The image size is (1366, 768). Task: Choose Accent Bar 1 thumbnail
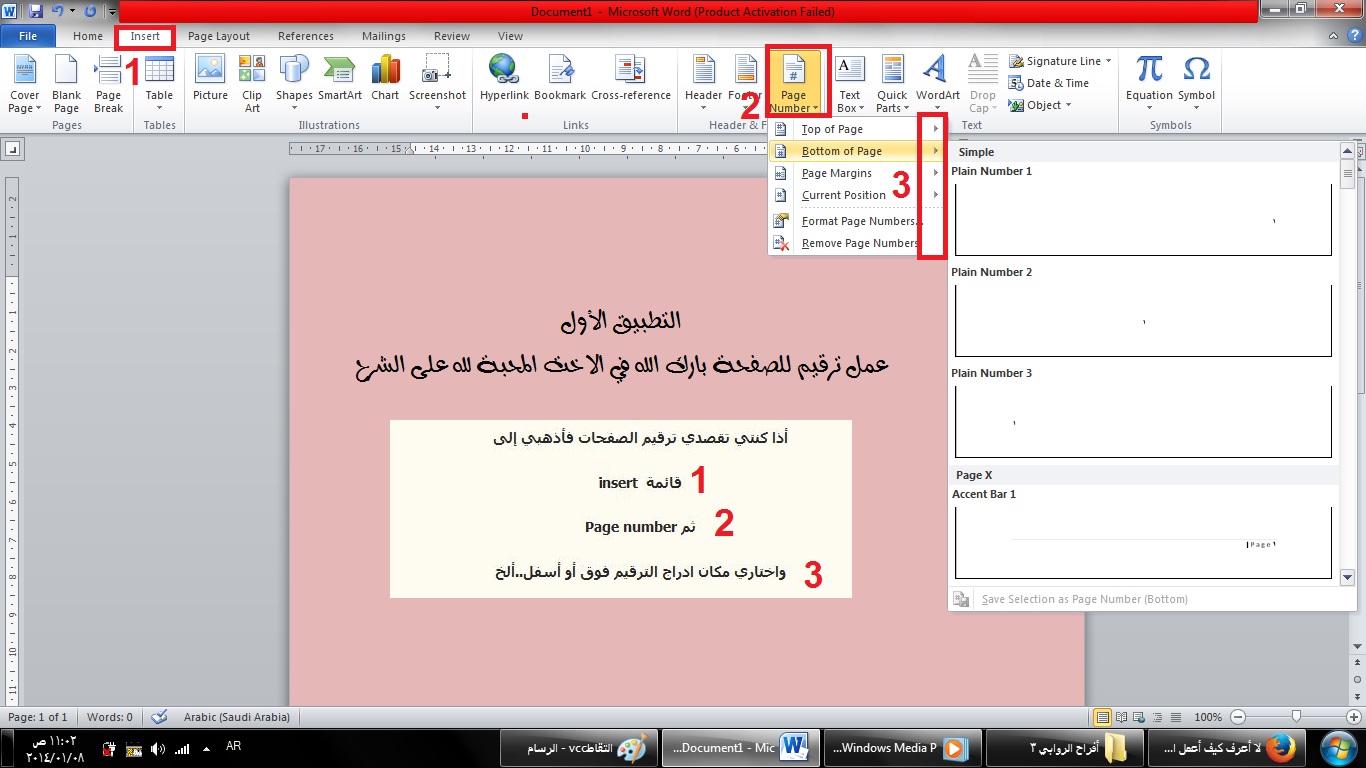point(1143,542)
